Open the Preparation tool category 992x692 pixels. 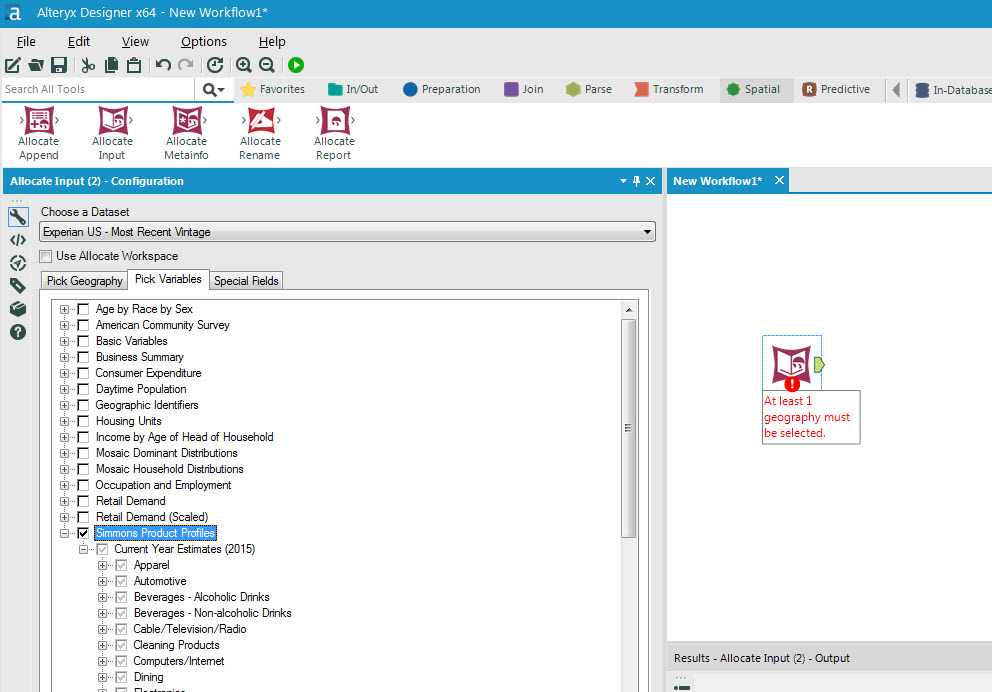pyautogui.click(x=442, y=90)
